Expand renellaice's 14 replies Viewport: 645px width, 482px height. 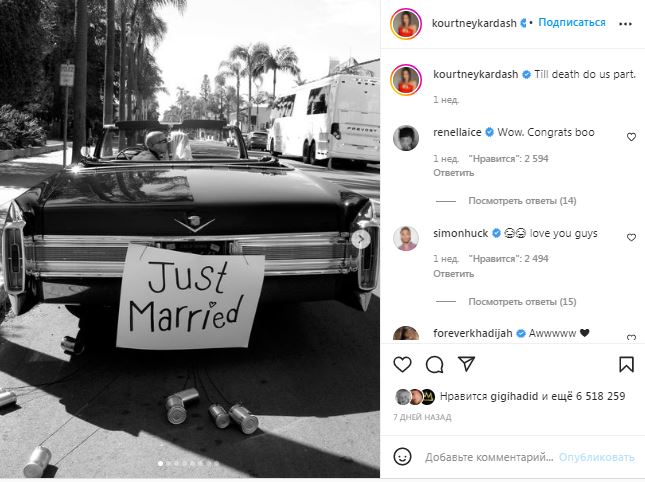click(x=522, y=201)
